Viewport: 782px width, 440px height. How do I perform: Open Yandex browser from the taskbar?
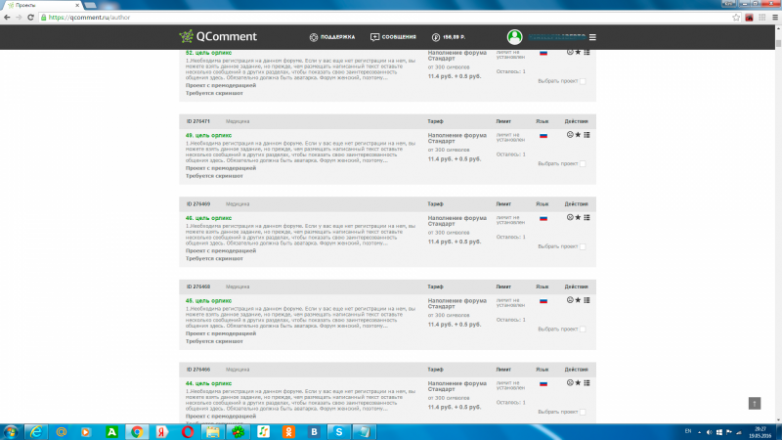(162, 432)
